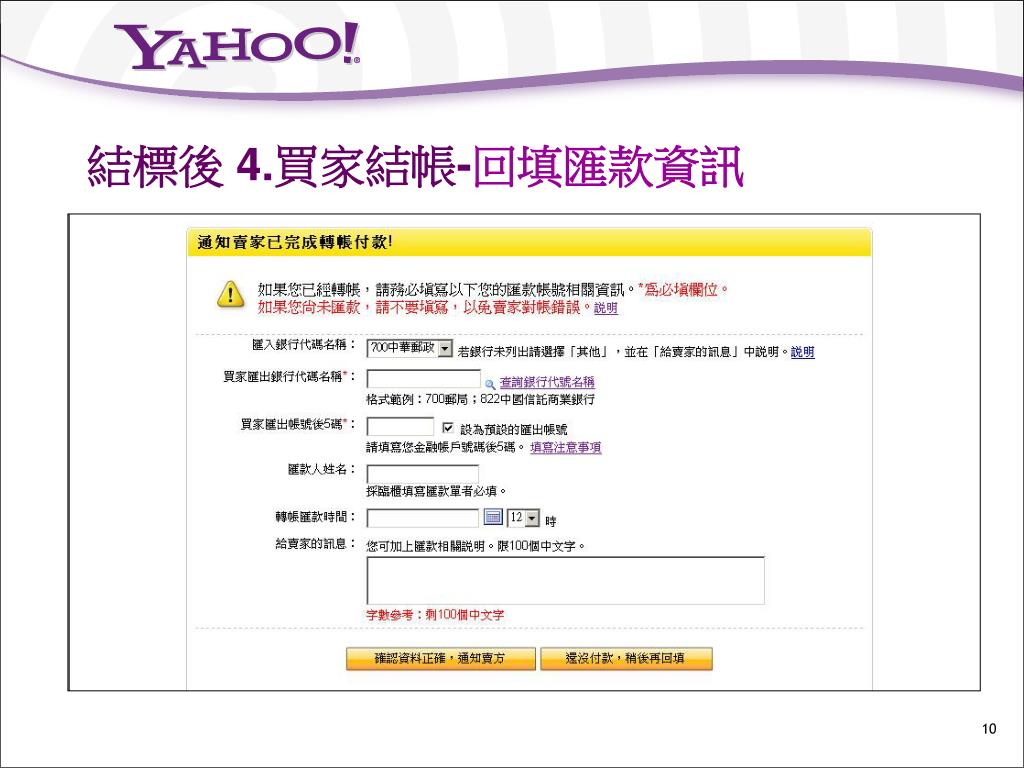Click 確認資料正確，通知賣方 button

point(441,658)
